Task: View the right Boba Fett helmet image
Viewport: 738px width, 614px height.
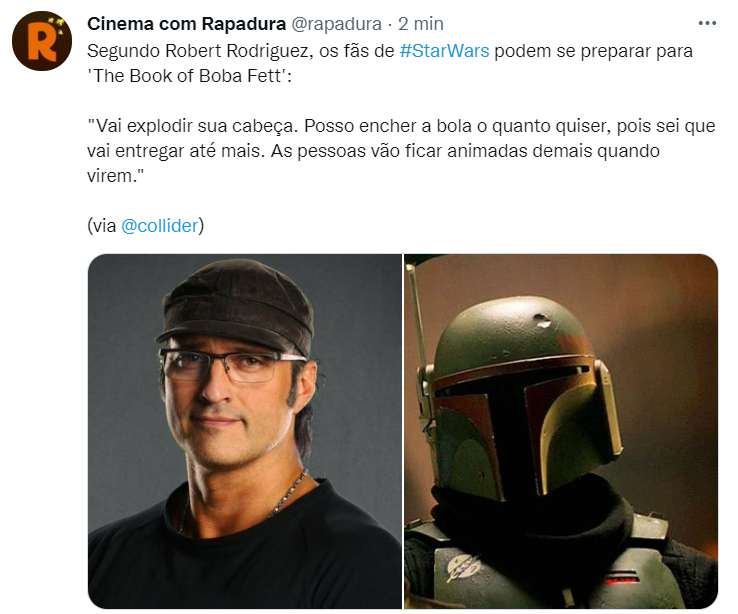Action: (x=561, y=431)
